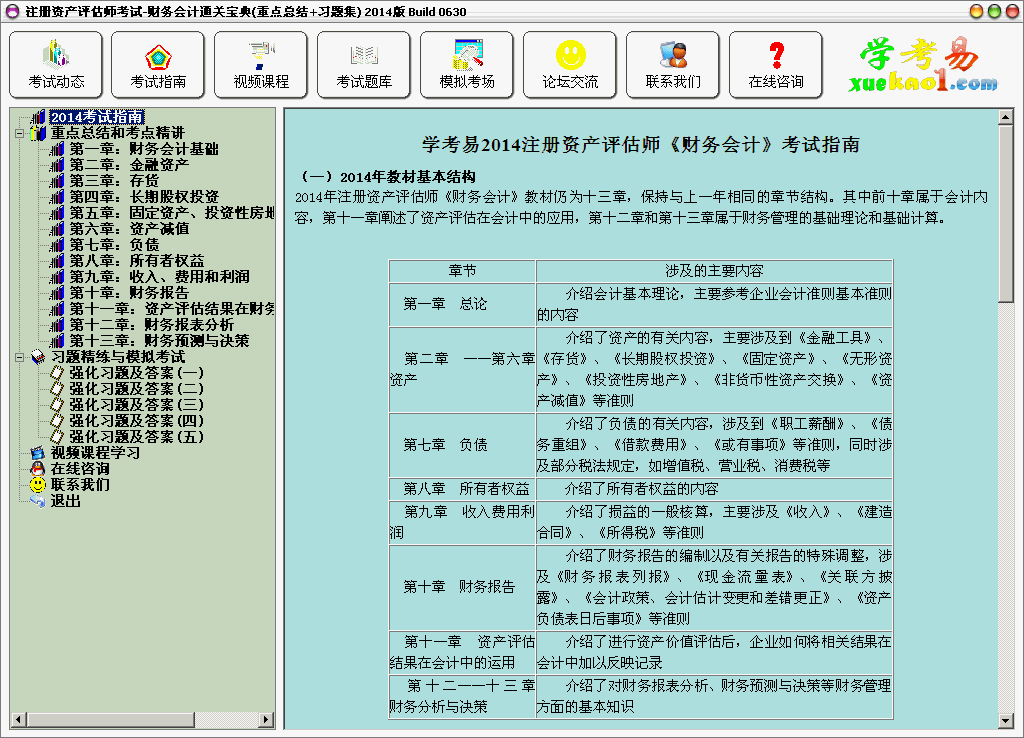1024x738 pixels.
Task: Click the 考试动态 toolbar icon
Action: pyautogui.click(x=56, y=65)
